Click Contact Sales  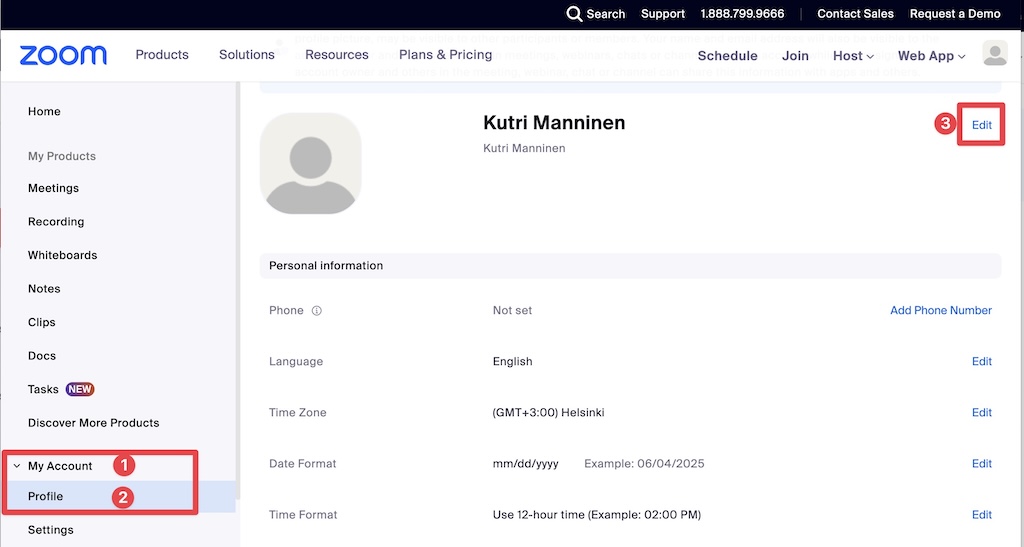pyautogui.click(x=856, y=14)
